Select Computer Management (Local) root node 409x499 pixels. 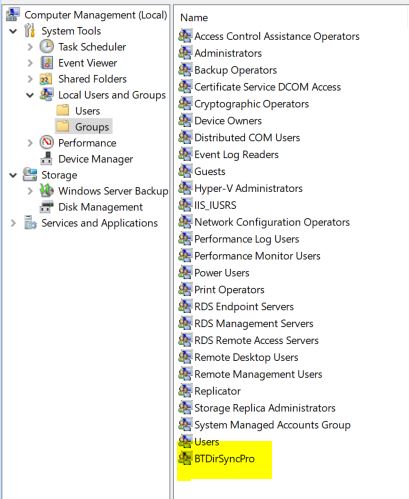click(96, 15)
